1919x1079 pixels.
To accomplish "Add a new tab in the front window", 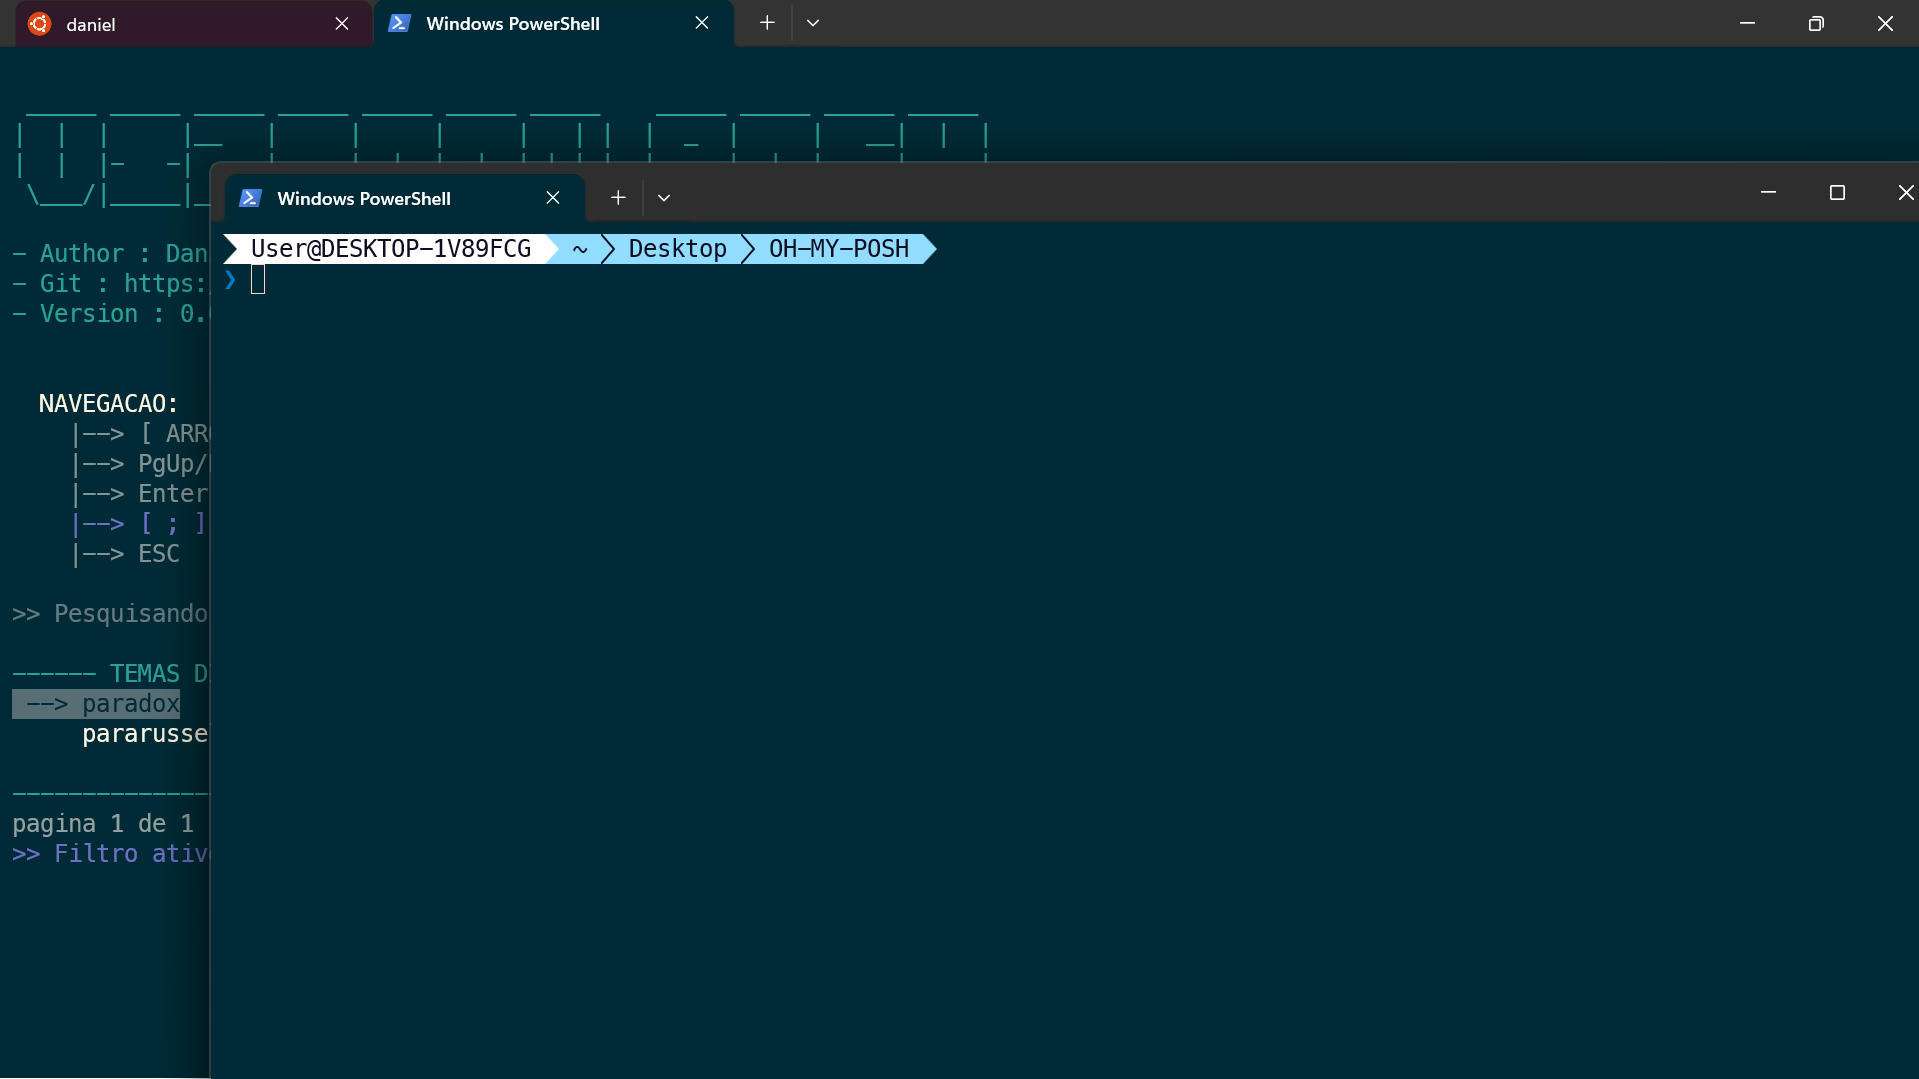I will pos(618,198).
